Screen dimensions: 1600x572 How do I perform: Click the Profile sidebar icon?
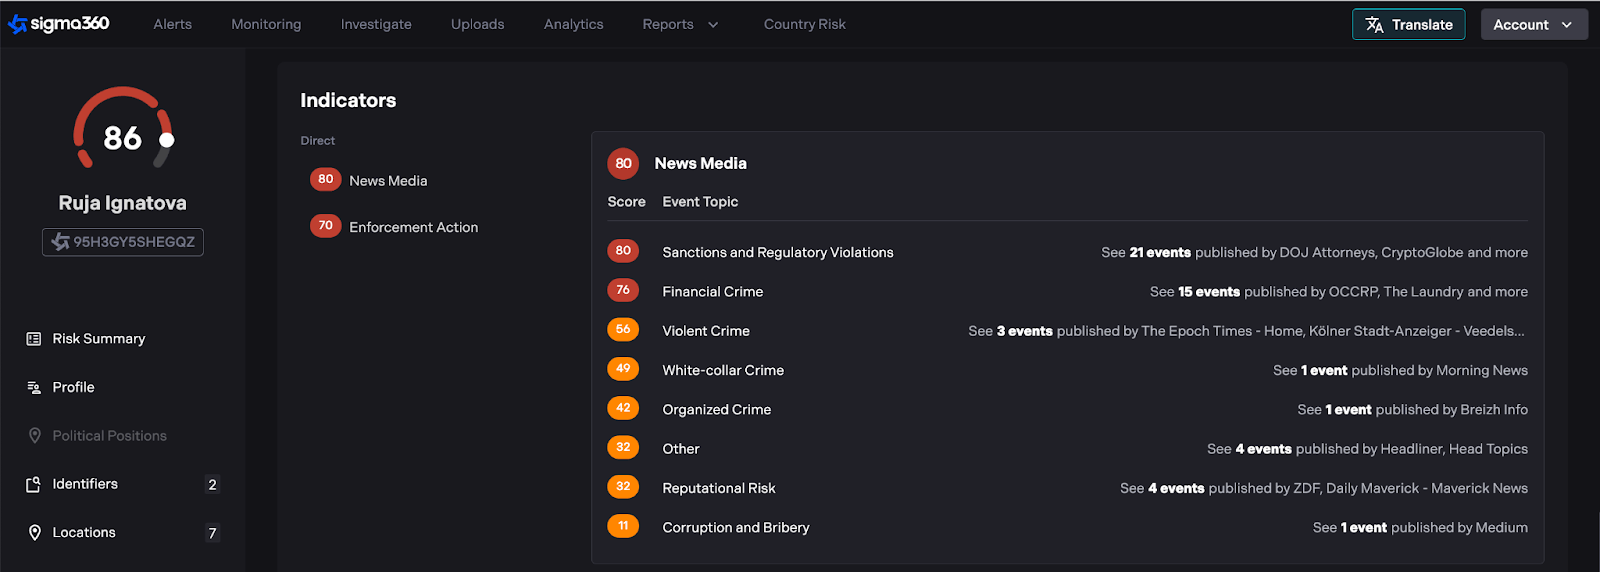click(x=34, y=387)
